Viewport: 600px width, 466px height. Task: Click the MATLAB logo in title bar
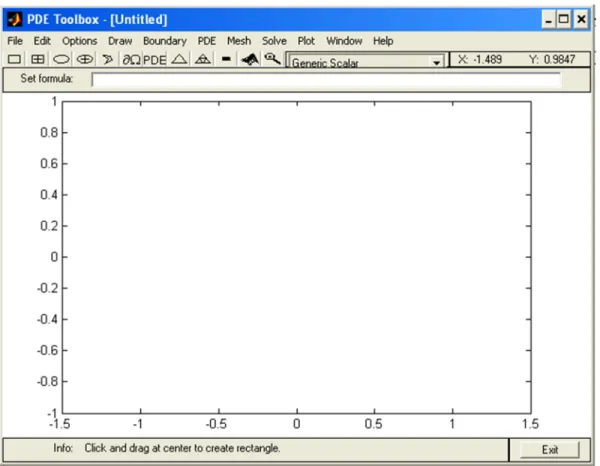tap(15, 19)
